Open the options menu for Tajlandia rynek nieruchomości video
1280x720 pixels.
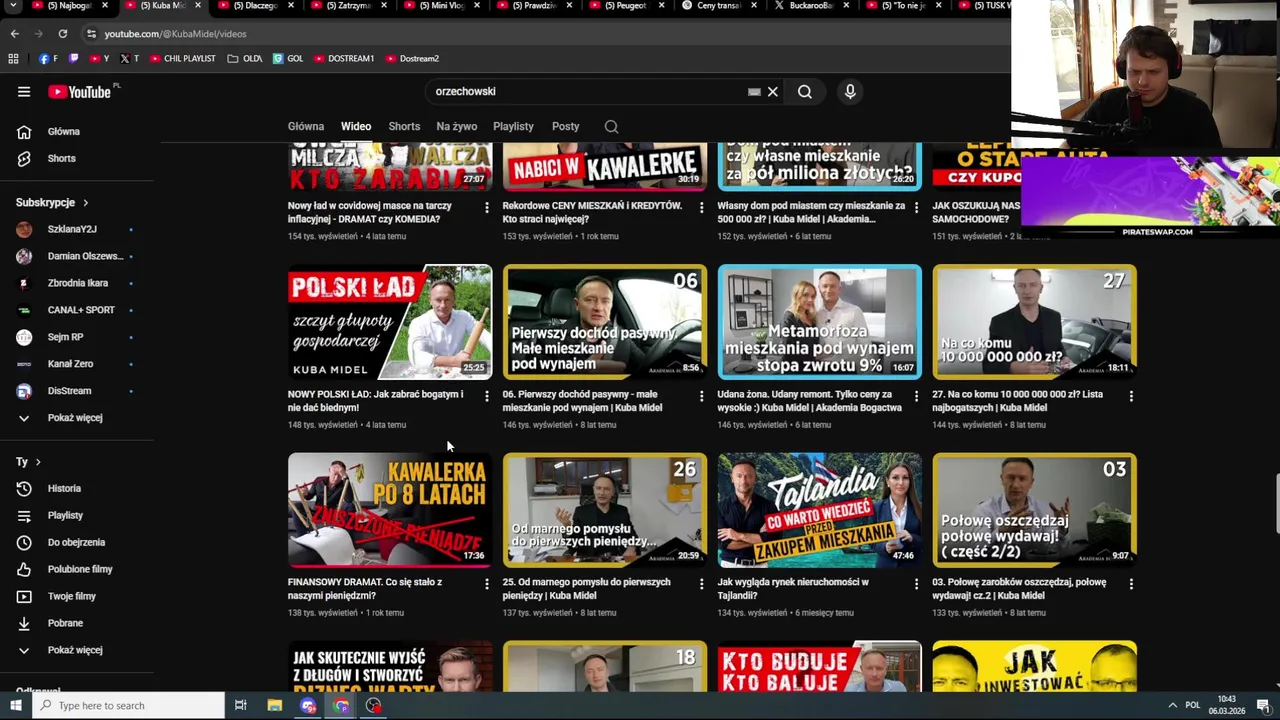916,584
